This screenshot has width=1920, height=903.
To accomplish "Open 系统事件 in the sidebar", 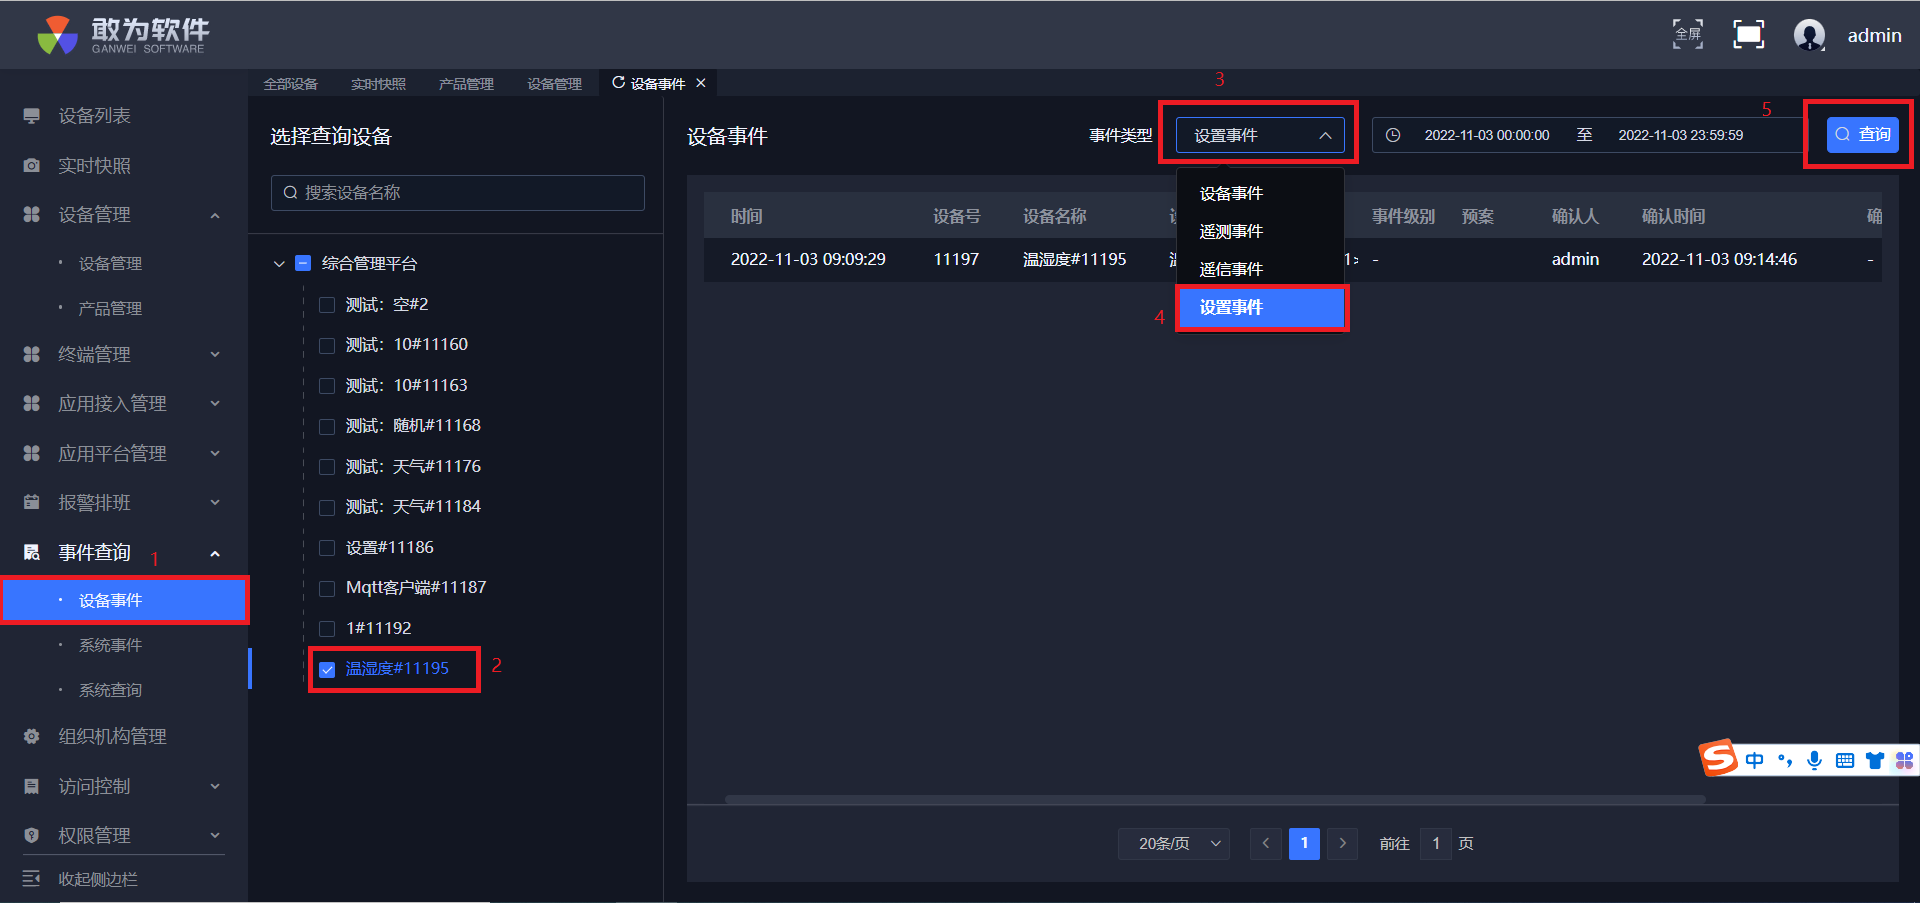I will (x=111, y=646).
